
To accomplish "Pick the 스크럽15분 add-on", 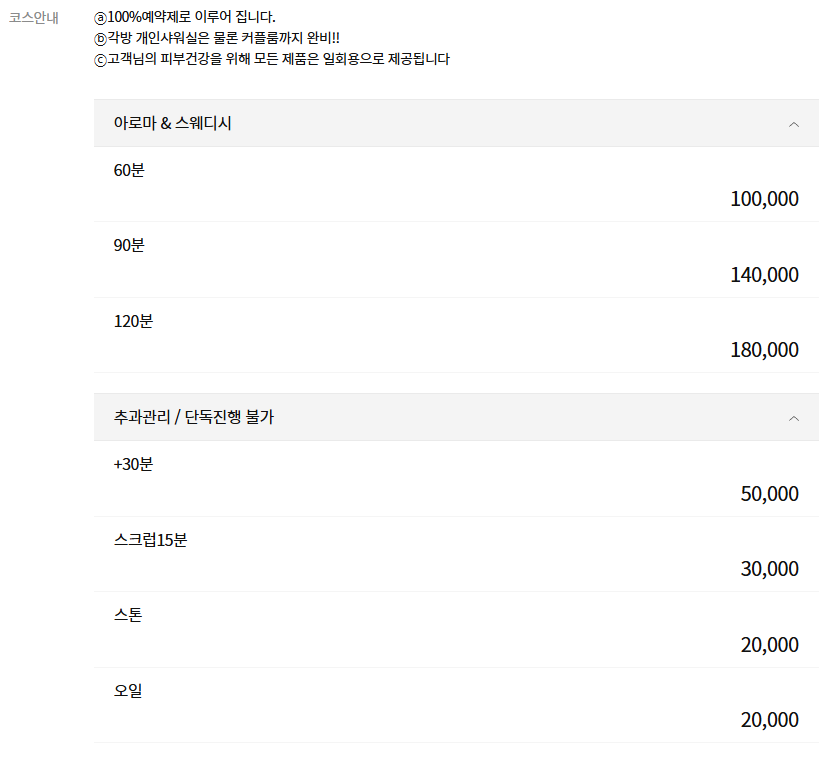I will pos(150,540).
